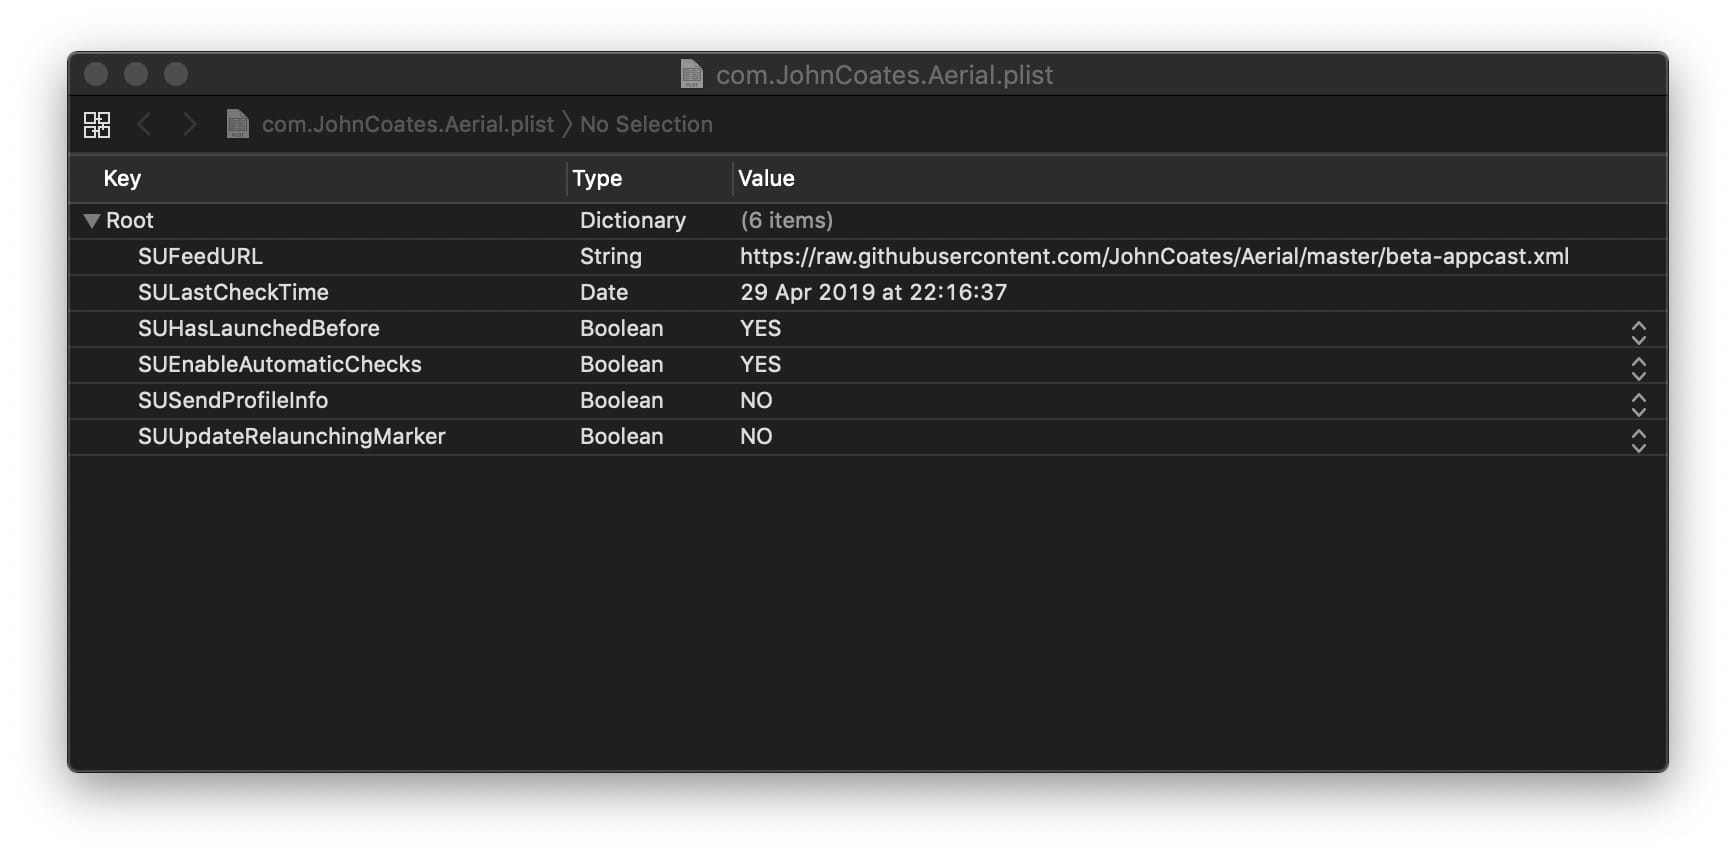This screenshot has width=1736, height=856.
Task: Click the date value 29 Apr 2019
Action: pos(873,292)
